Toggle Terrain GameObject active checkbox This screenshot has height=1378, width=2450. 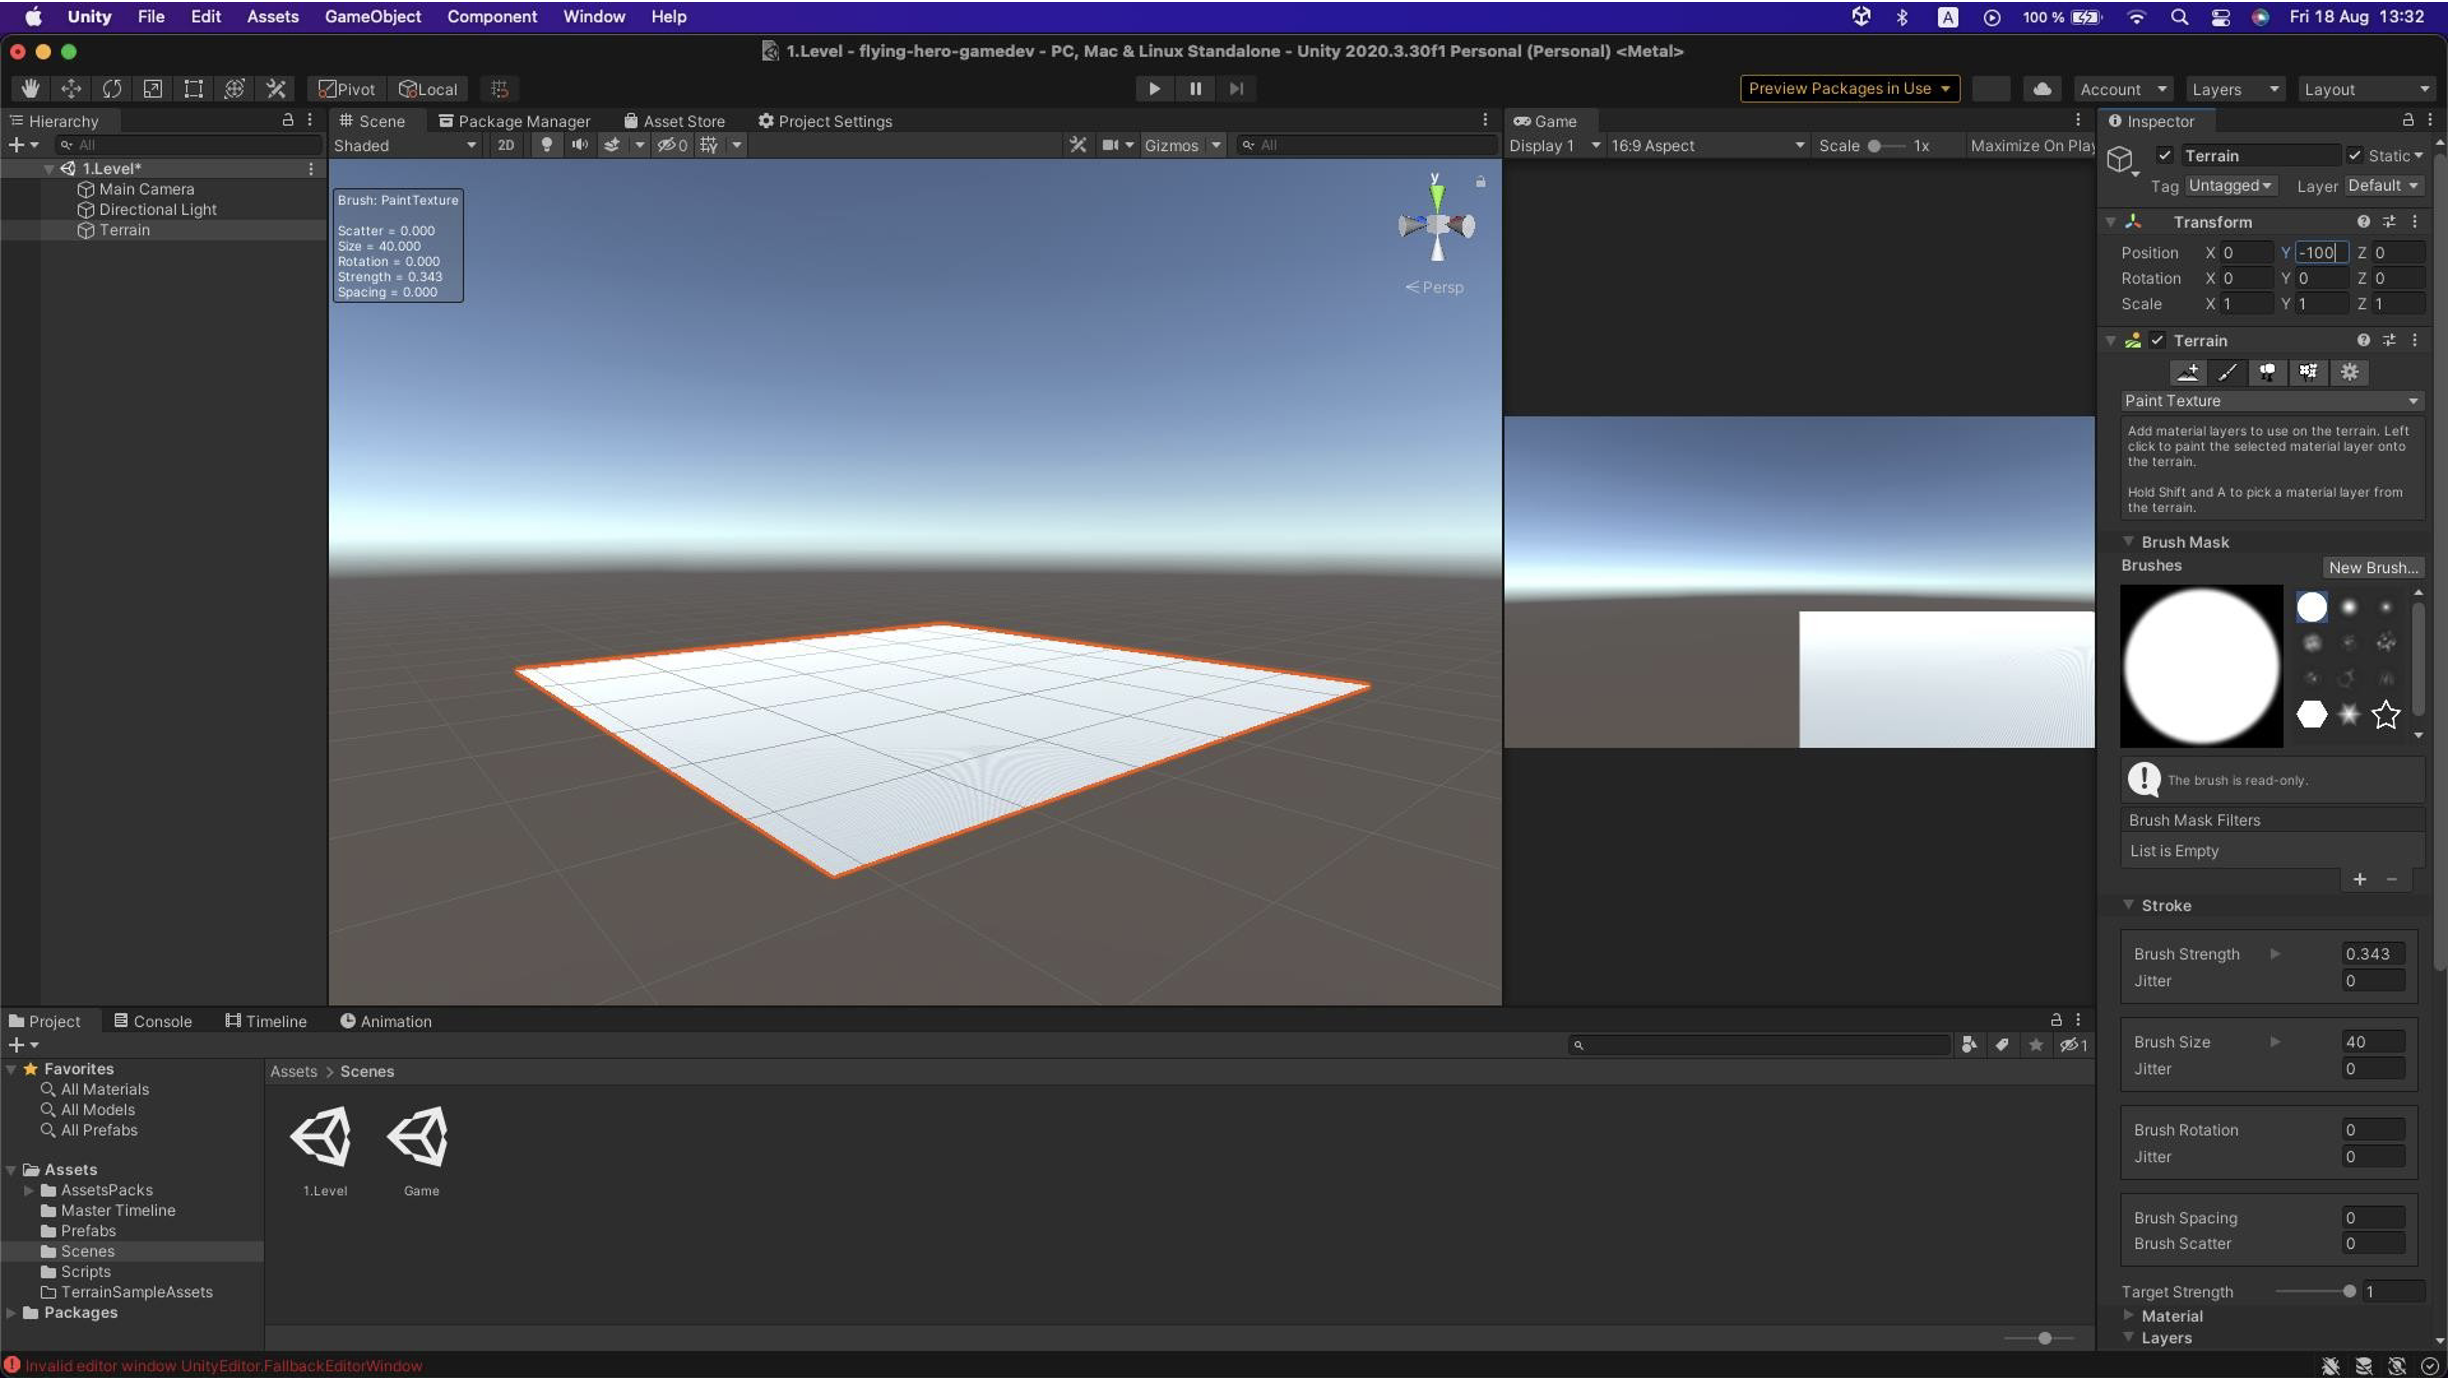2164,155
